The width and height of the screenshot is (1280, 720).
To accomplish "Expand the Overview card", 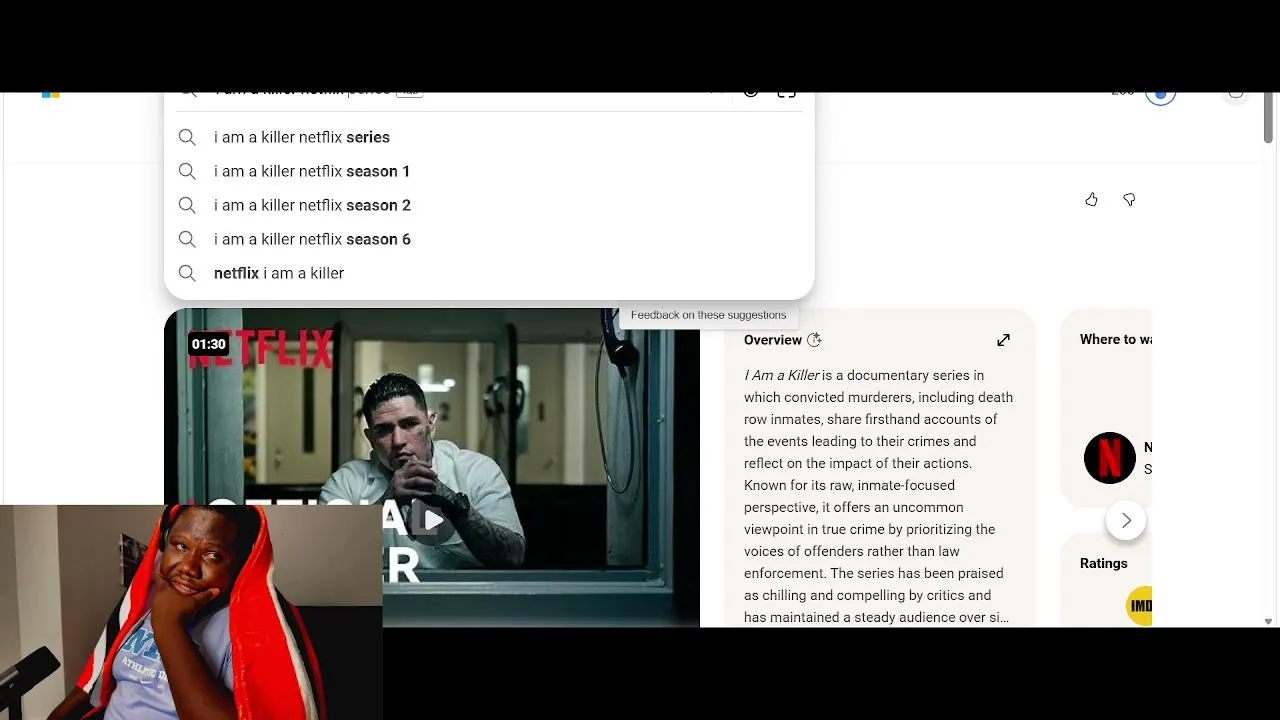I will [1003, 340].
